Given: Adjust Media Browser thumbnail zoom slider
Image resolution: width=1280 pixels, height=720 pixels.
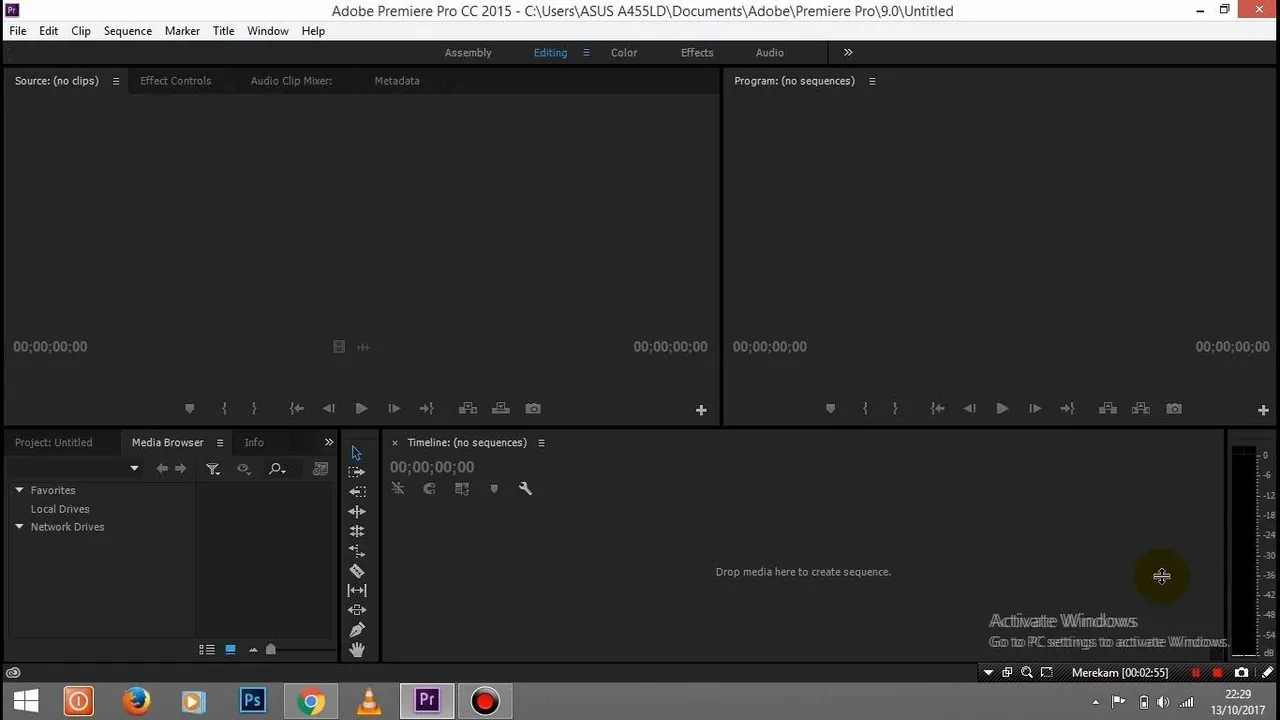Looking at the screenshot, I should [270, 649].
